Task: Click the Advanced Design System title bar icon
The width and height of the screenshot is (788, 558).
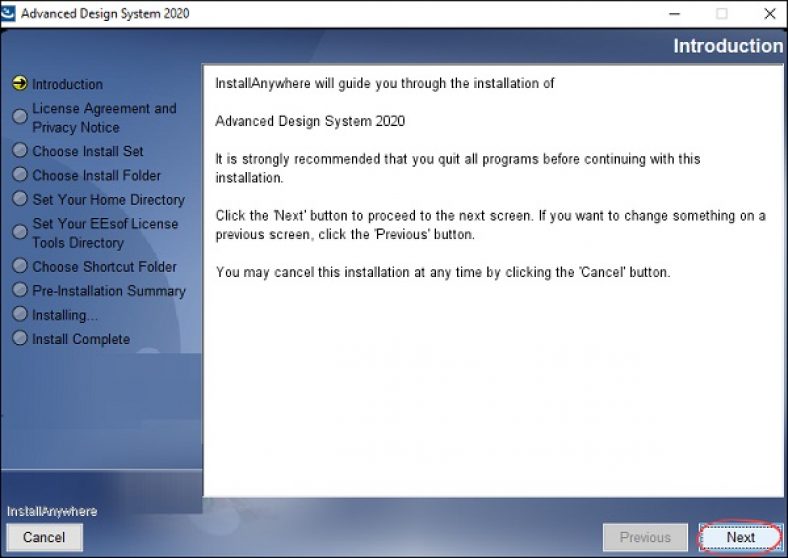Action: 9,13
